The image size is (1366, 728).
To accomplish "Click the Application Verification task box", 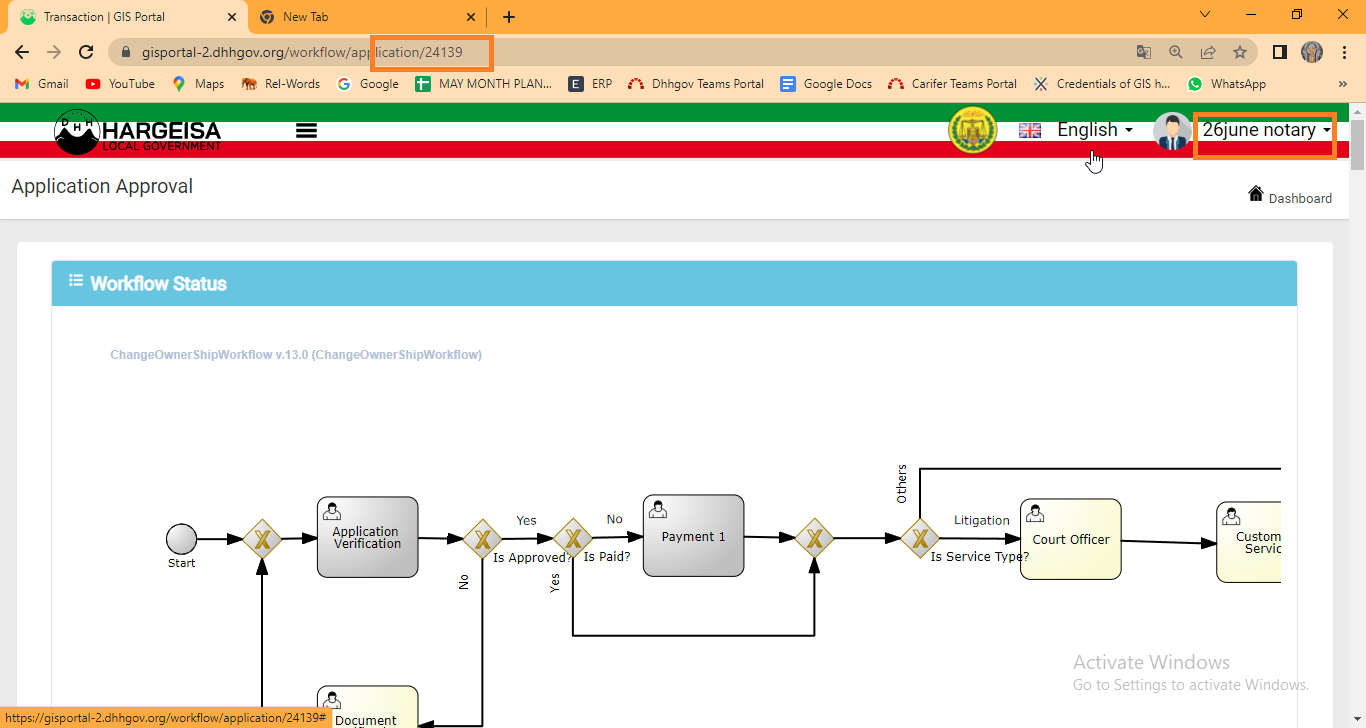I will click(367, 537).
